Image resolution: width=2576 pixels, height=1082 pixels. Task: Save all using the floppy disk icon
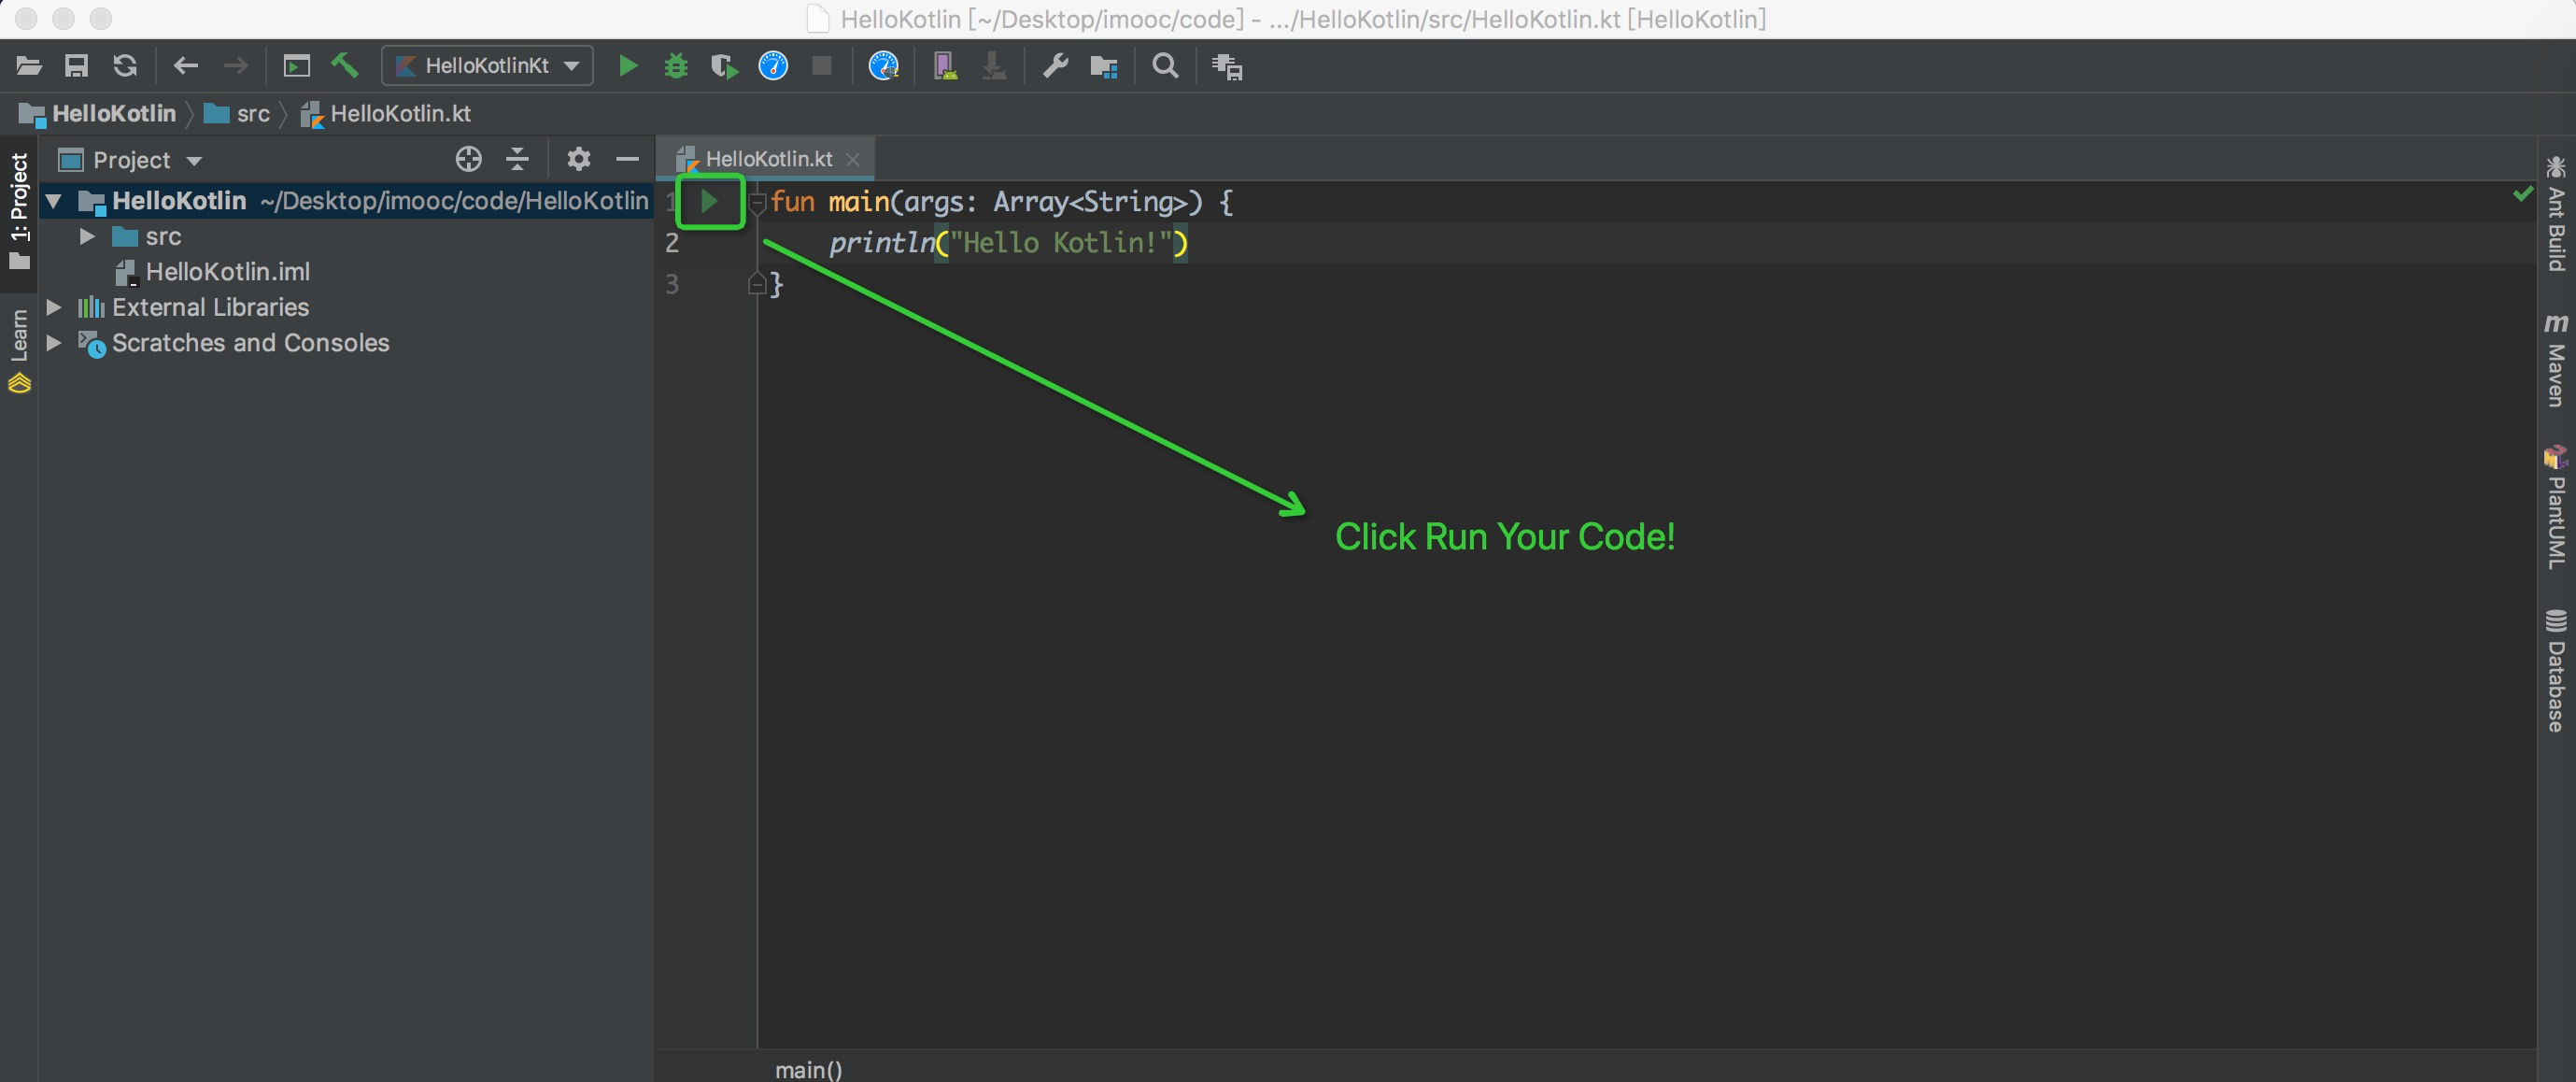(77, 66)
